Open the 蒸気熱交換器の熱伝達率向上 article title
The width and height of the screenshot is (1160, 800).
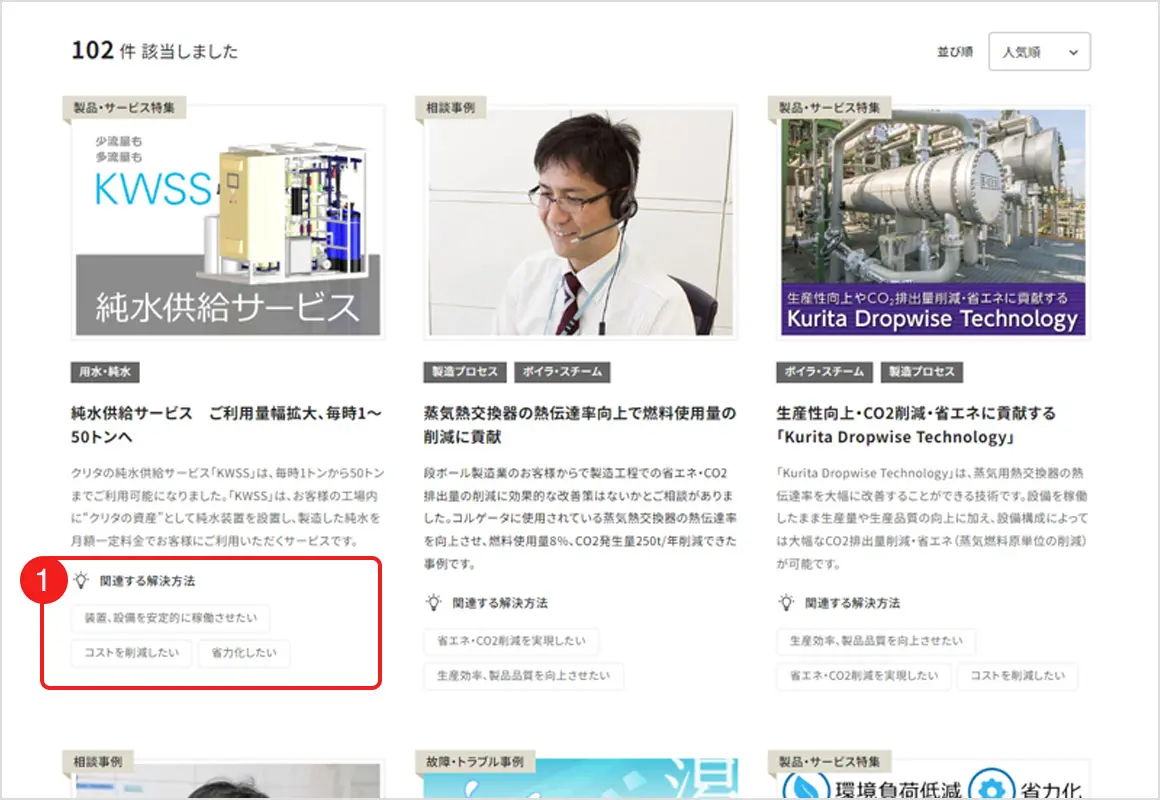point(579,424)
